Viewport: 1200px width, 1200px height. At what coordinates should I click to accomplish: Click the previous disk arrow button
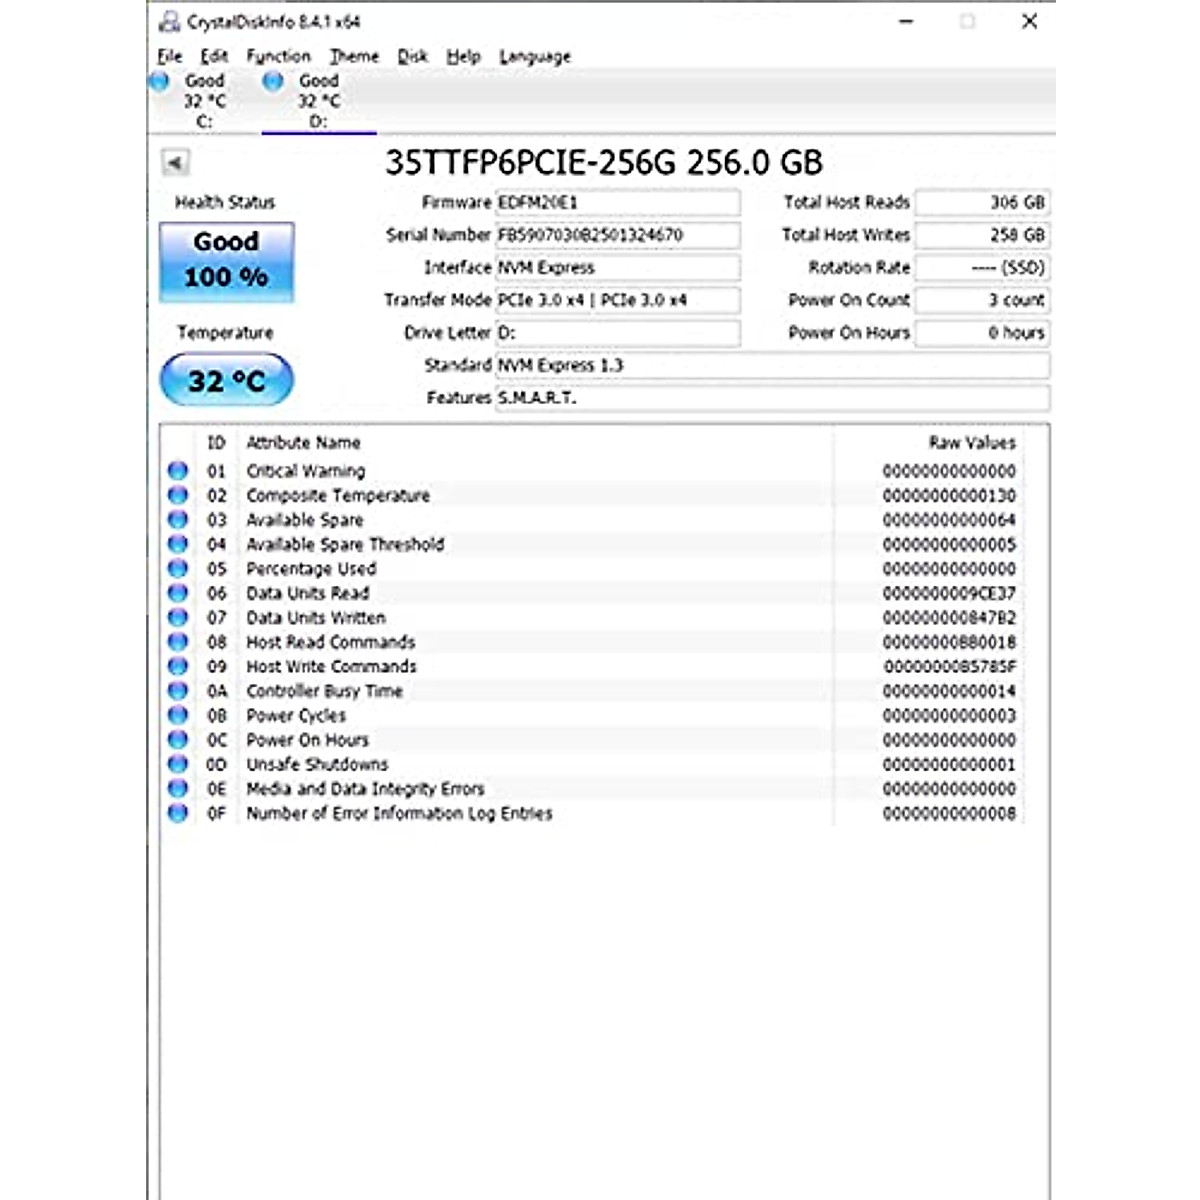175,162
